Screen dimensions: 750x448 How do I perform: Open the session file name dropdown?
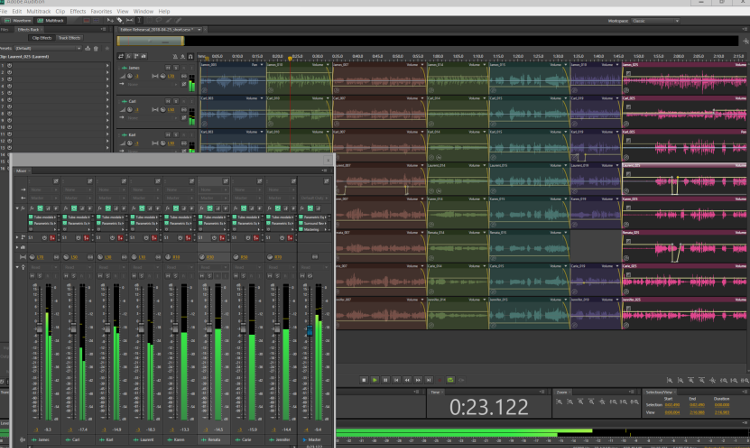(x=199, y=30)
